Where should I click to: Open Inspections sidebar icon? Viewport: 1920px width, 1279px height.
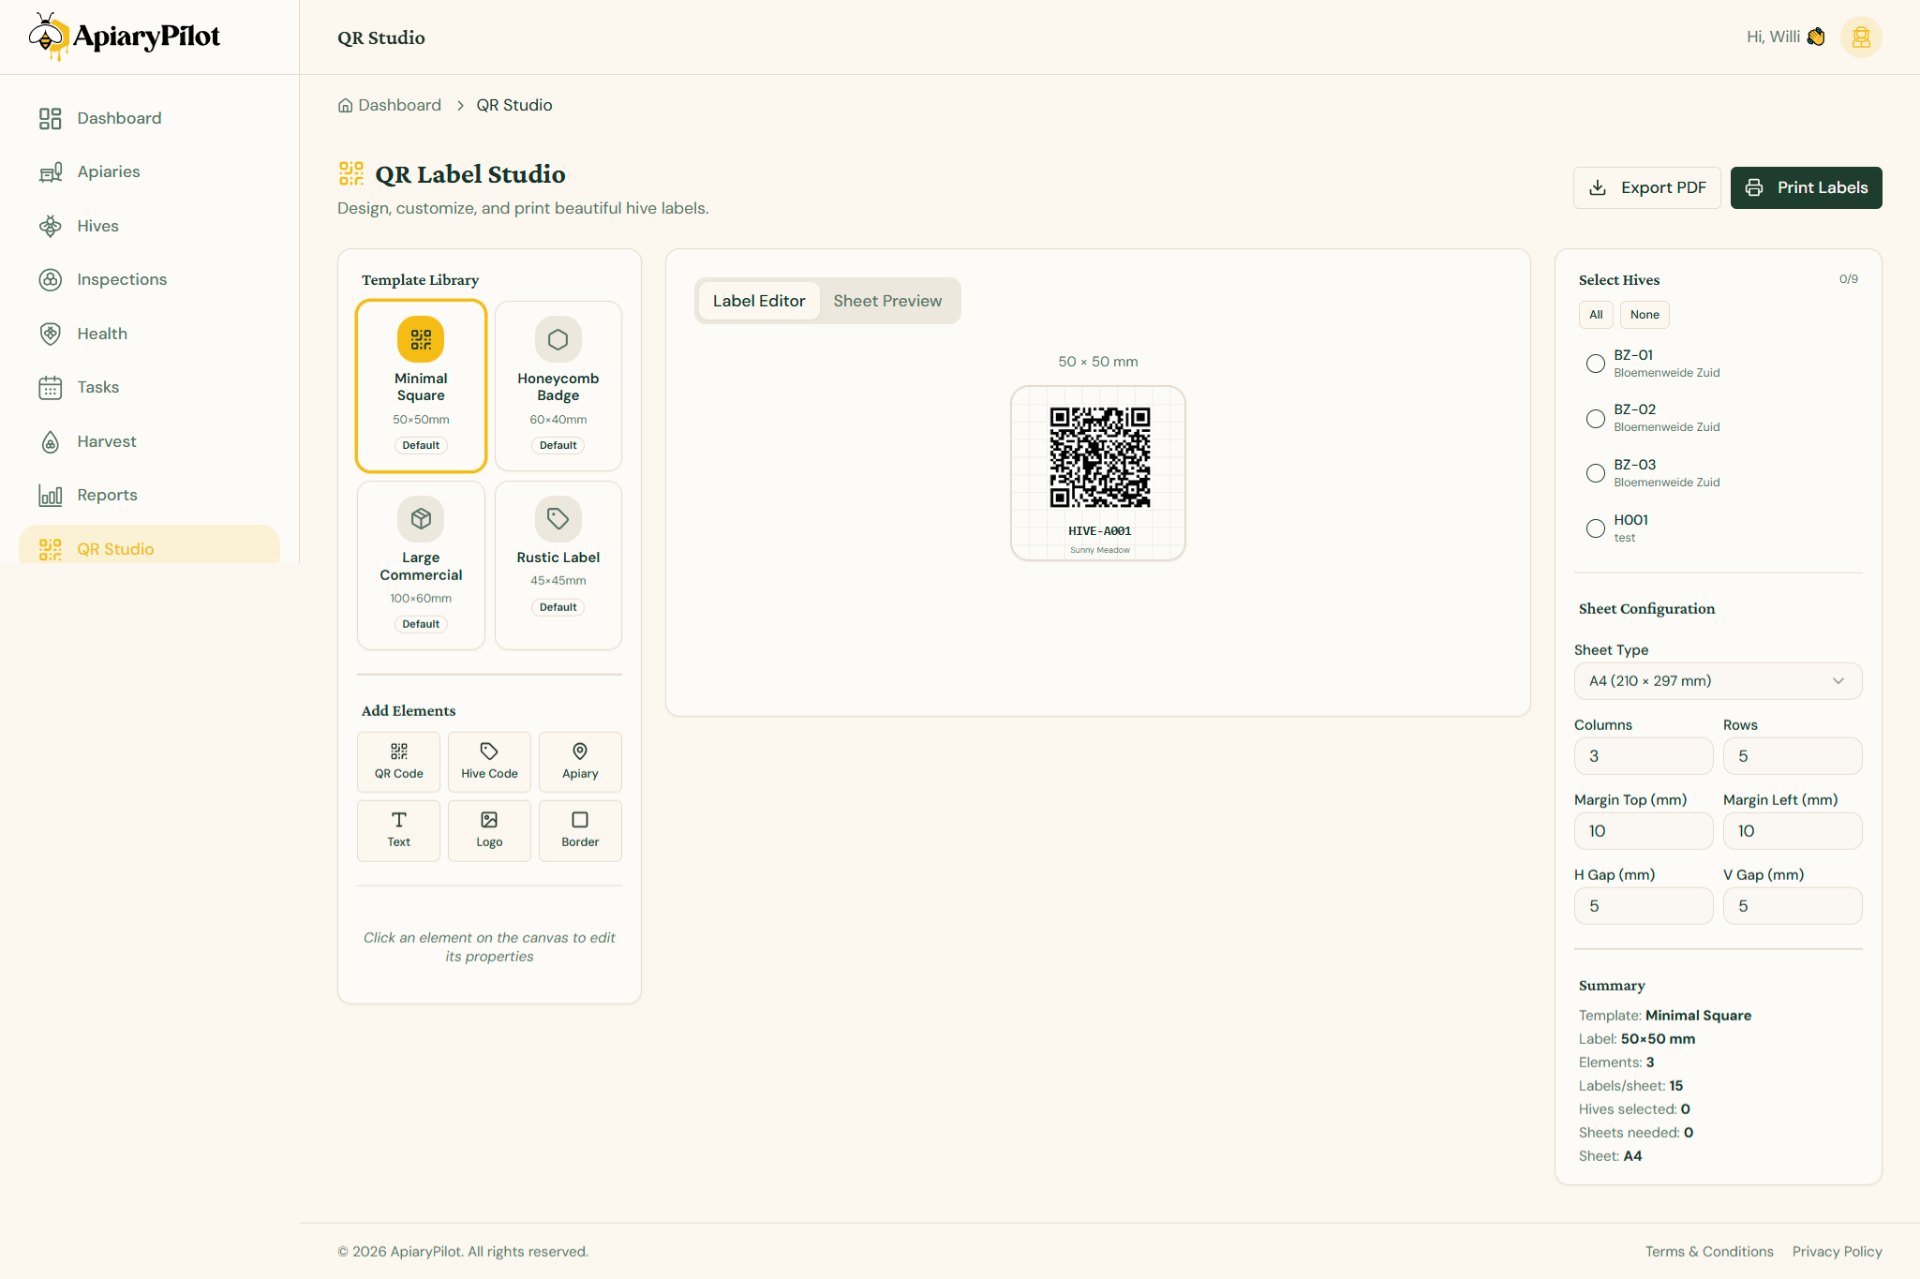pyautogui.click(x=50, y=280)
